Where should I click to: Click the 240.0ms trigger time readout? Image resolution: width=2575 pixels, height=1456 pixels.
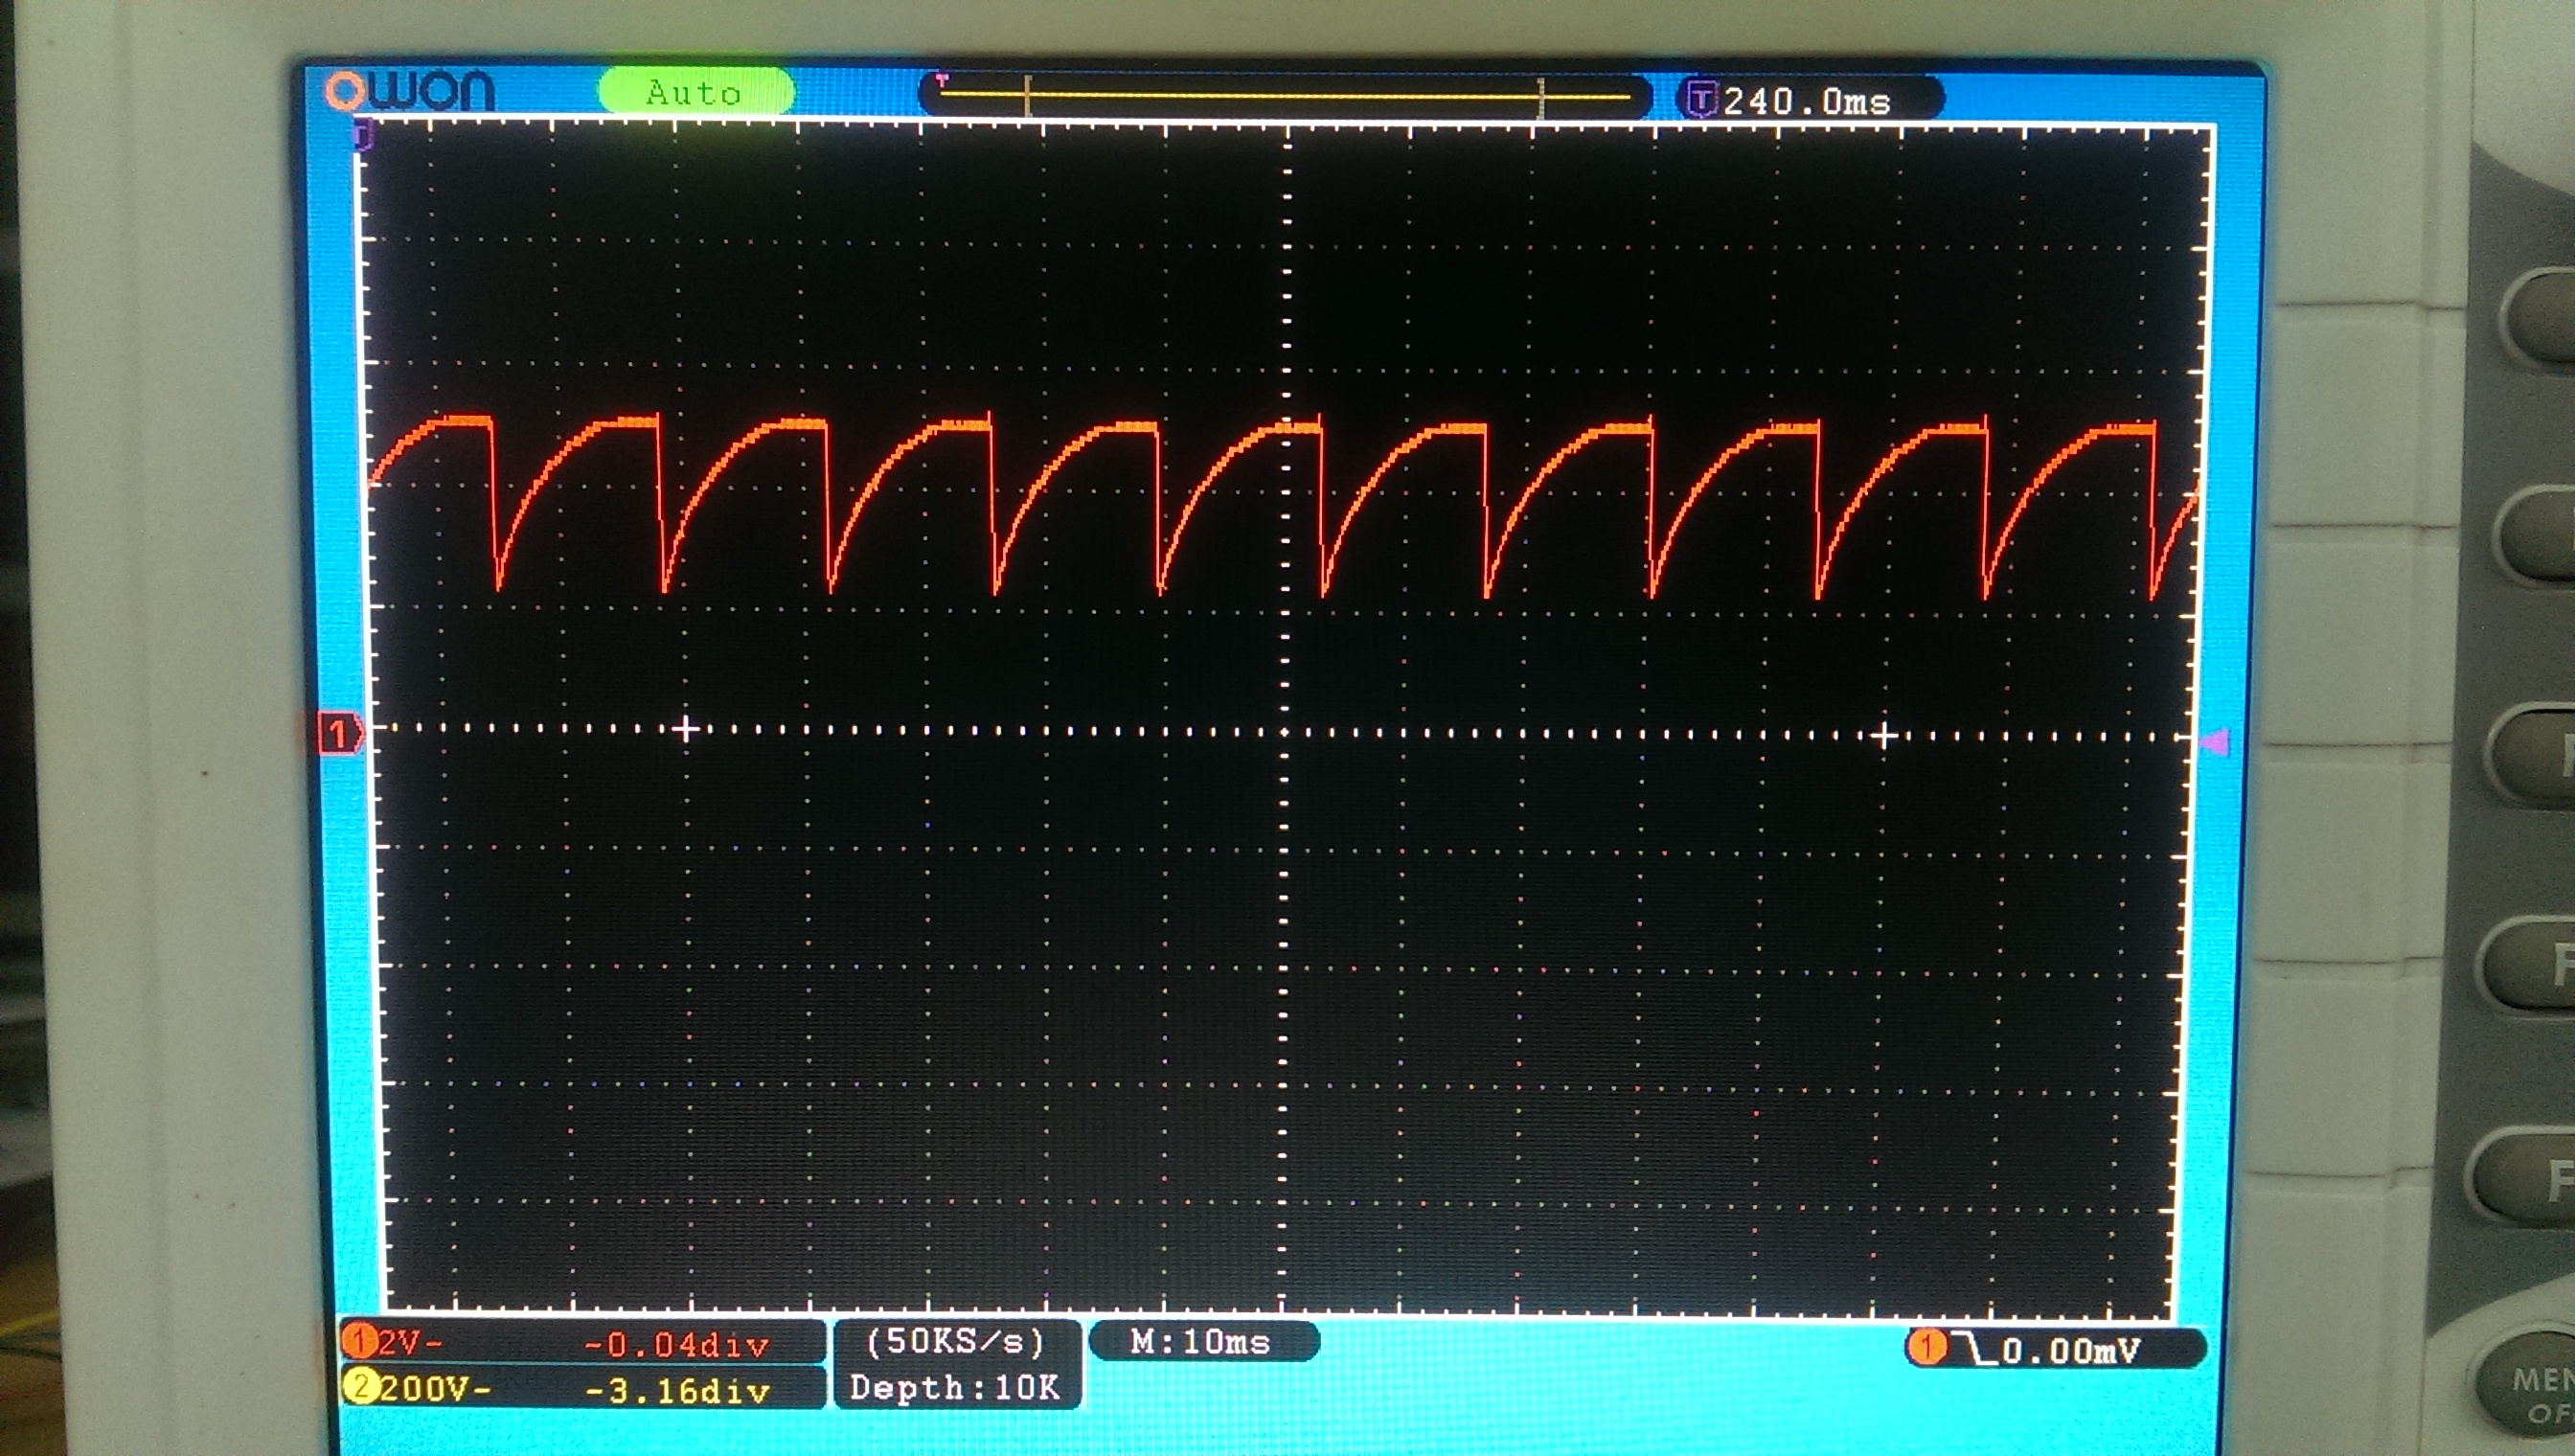(x=1807, y=101)
